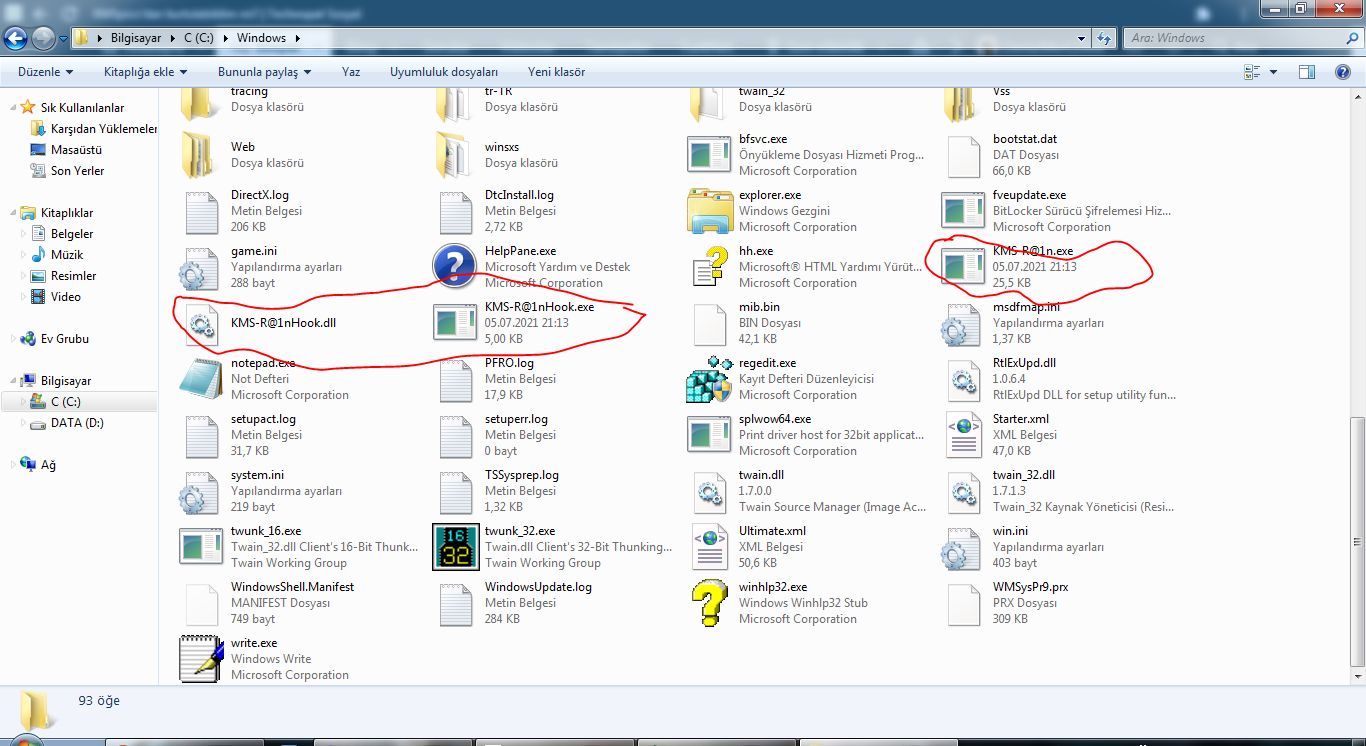Screen dimensions: 1366x746
Task: Select the file name mib.bin
Action: pyautogui.click(x=759, y=307)
